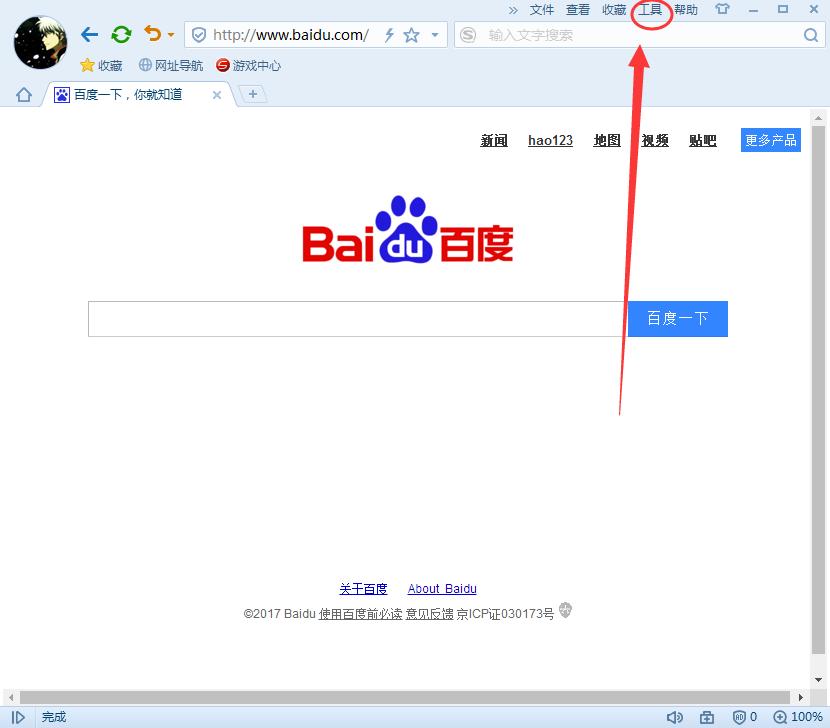Open dropdown arrow next to undo icon

171,35
